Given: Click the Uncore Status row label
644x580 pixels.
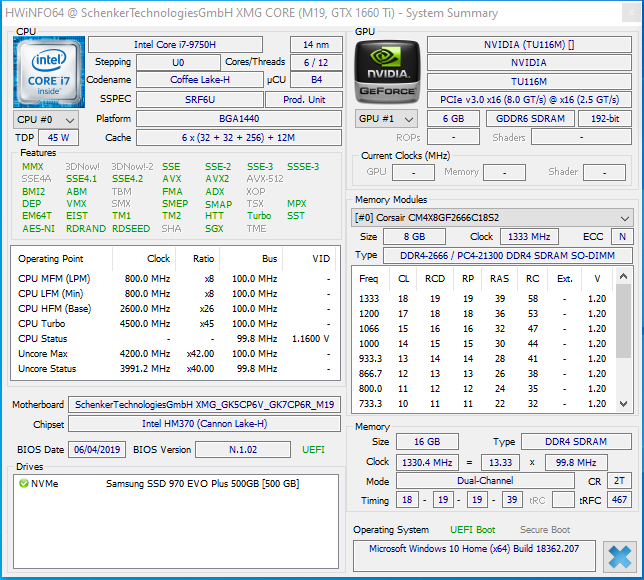Looking at the screenshot, I should click(x=47, y=369).
